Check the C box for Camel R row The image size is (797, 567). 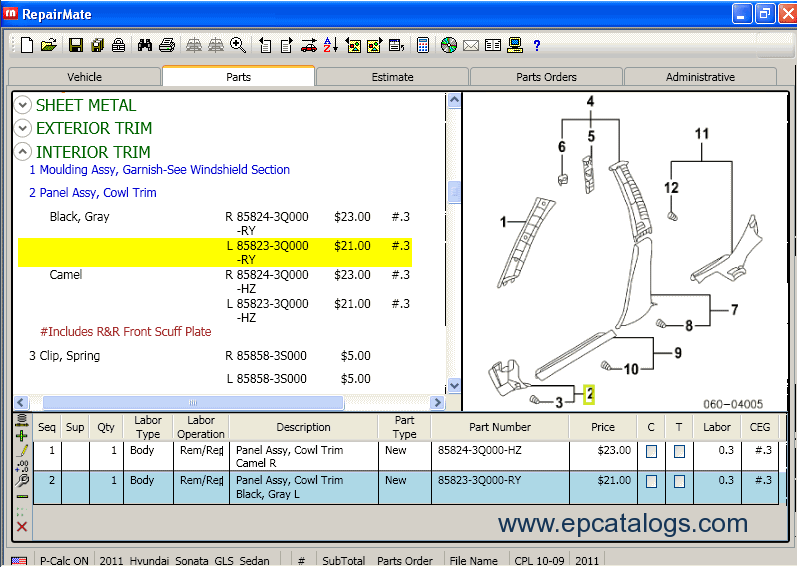coord(651,451)
